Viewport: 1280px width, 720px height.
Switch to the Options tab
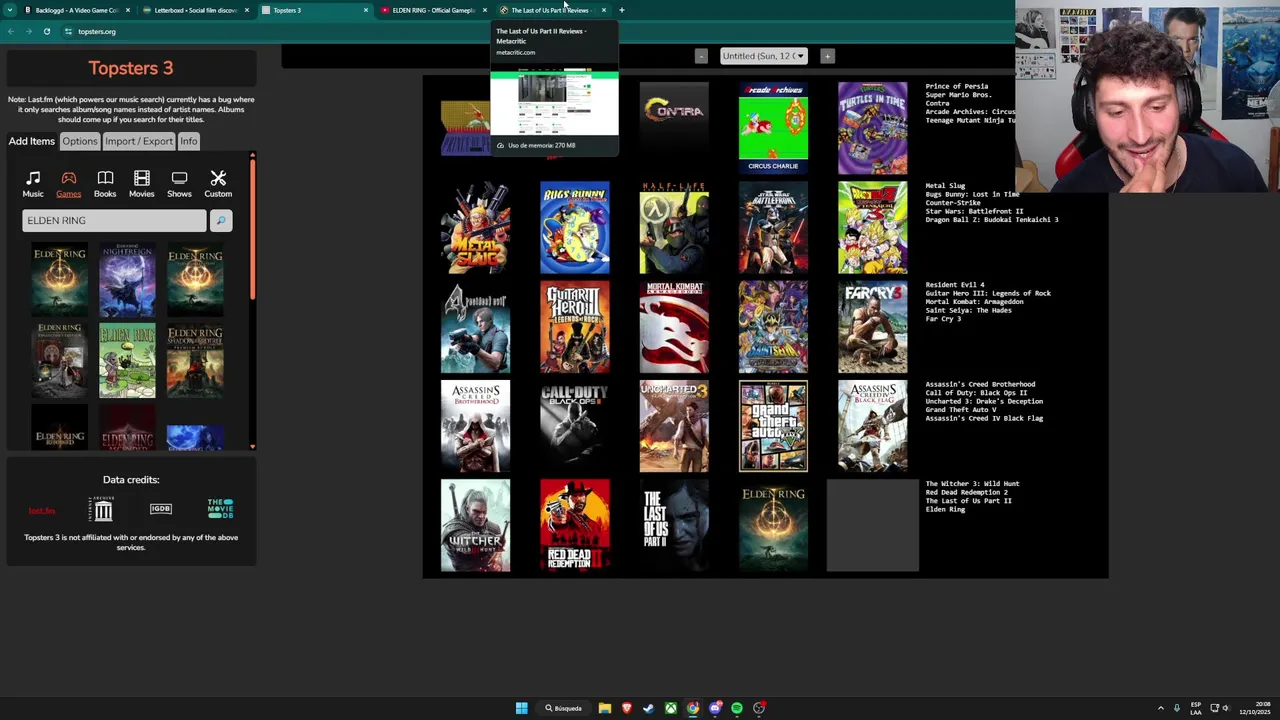coord(80,141)
